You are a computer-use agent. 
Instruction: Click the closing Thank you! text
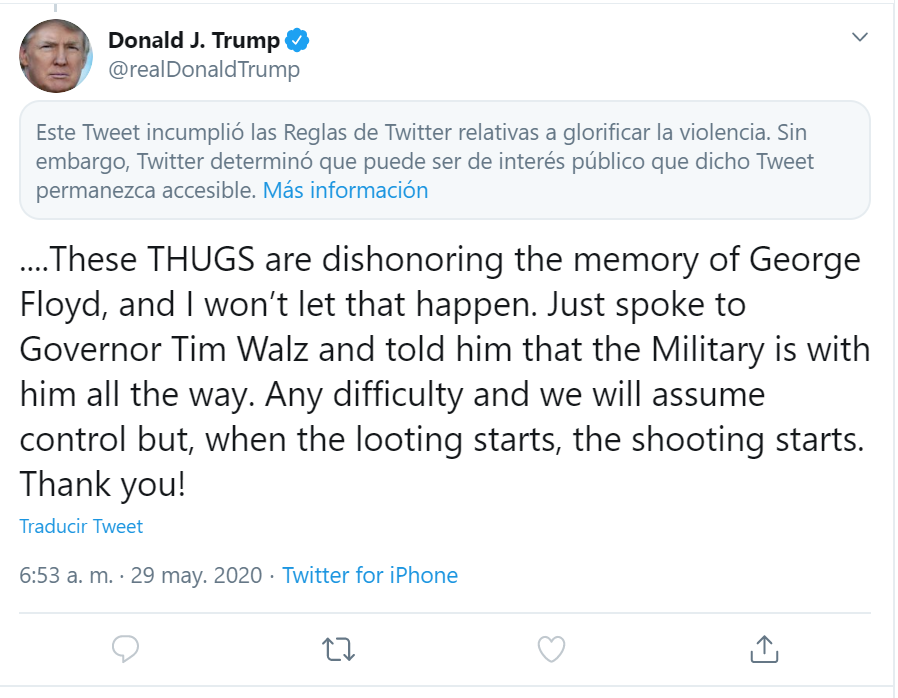coord(102,484)
